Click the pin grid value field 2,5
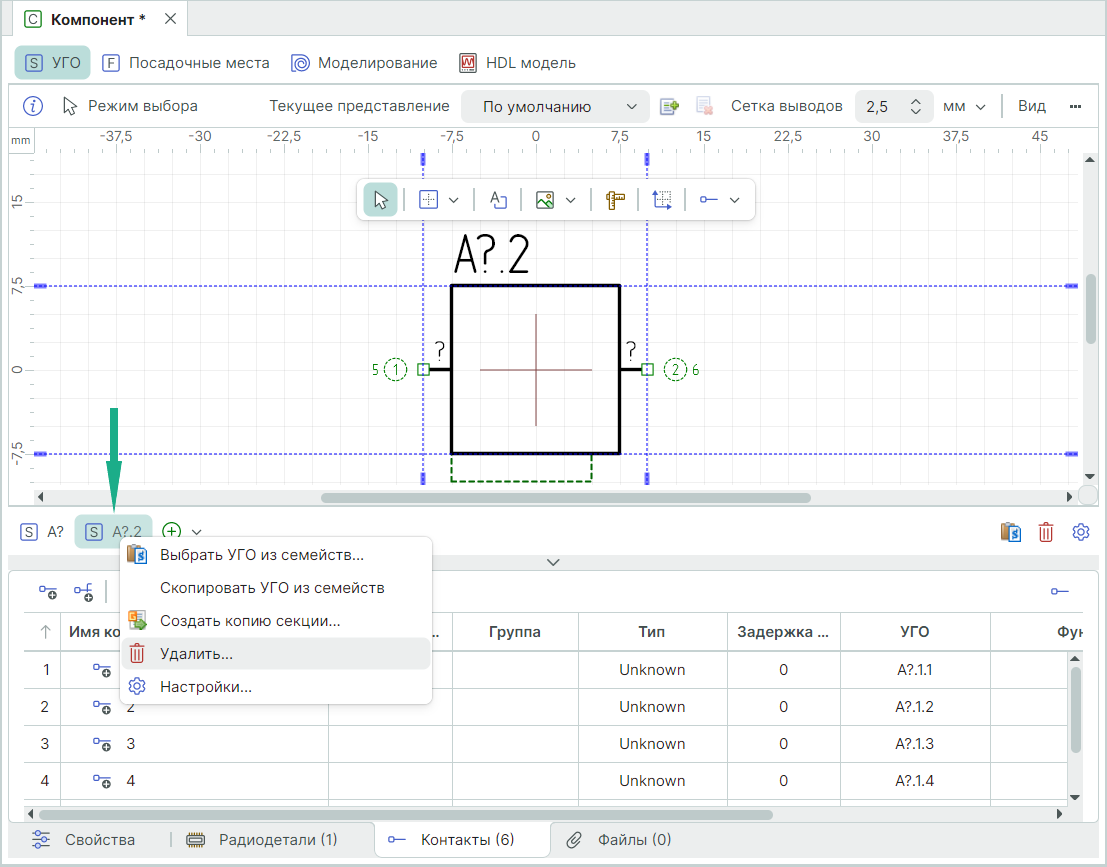The width and height of the screenshot is (1107, 867). (x=878, y=106)
